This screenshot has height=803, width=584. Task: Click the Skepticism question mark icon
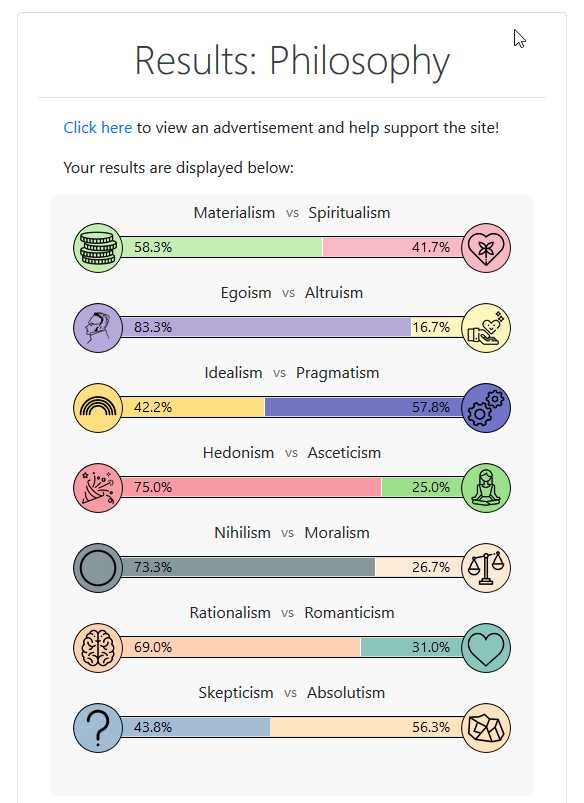click(98, 727)
